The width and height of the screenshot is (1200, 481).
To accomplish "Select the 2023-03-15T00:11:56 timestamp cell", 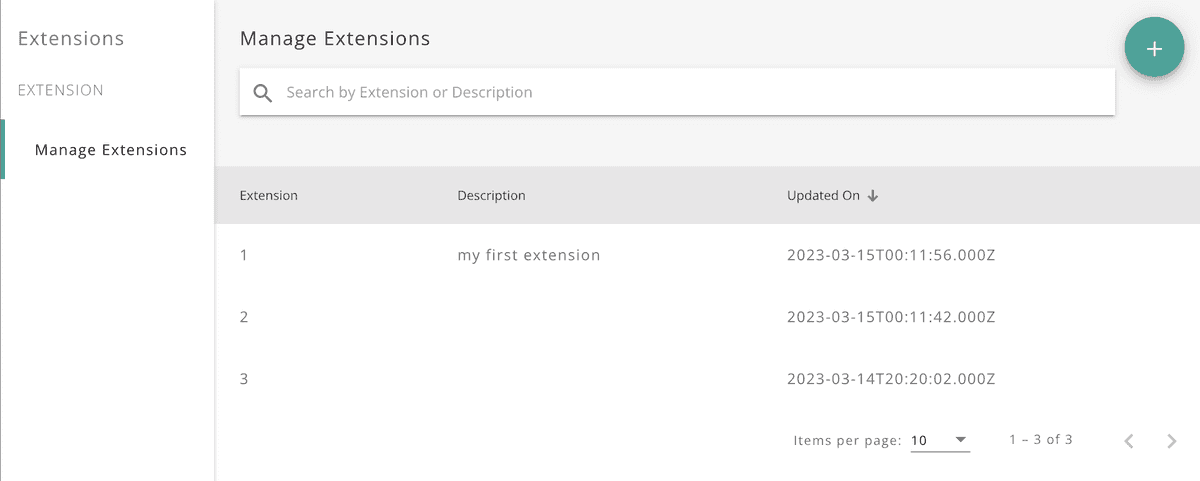I will coord(891,255).
